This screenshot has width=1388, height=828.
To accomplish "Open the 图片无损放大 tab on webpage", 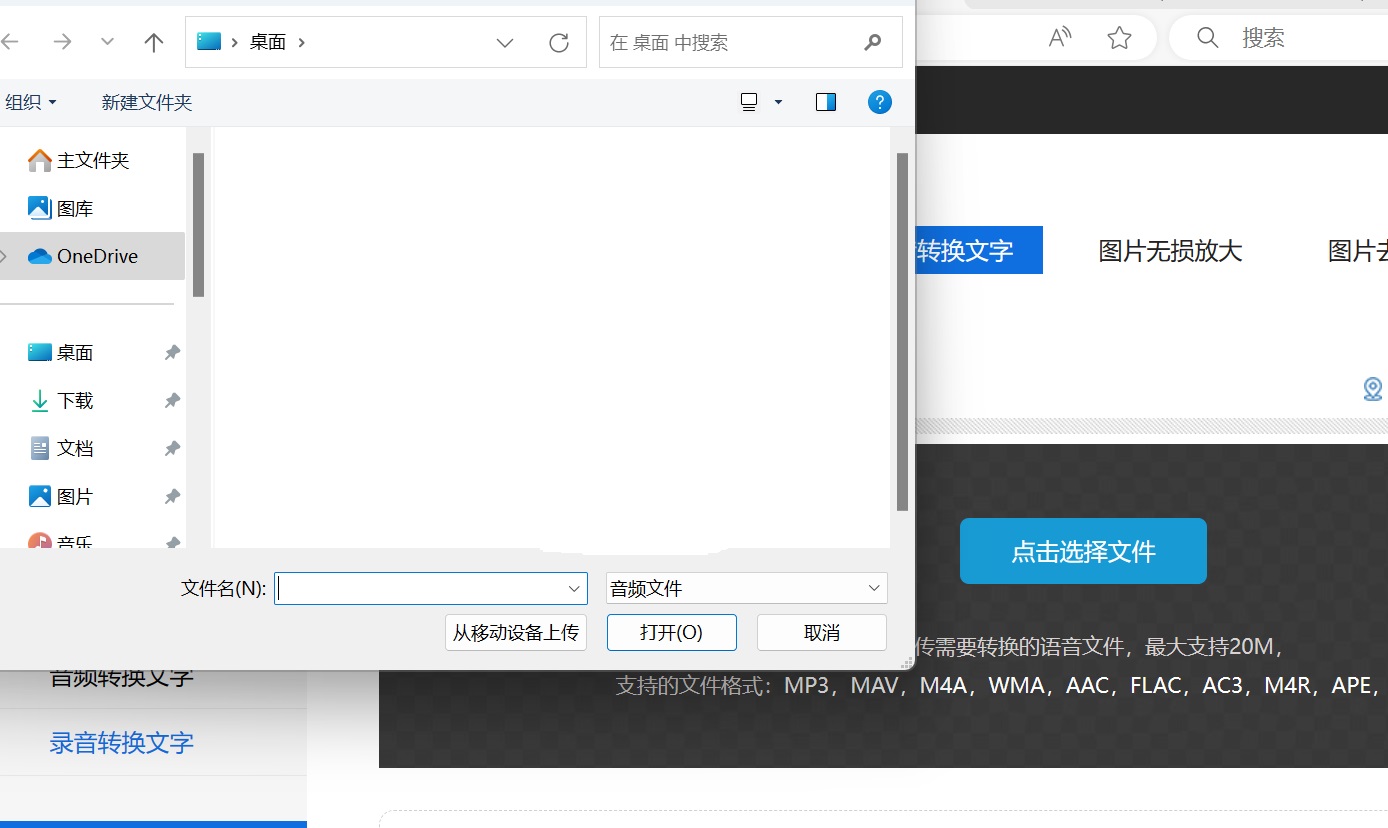I will tap(1170, 250).
